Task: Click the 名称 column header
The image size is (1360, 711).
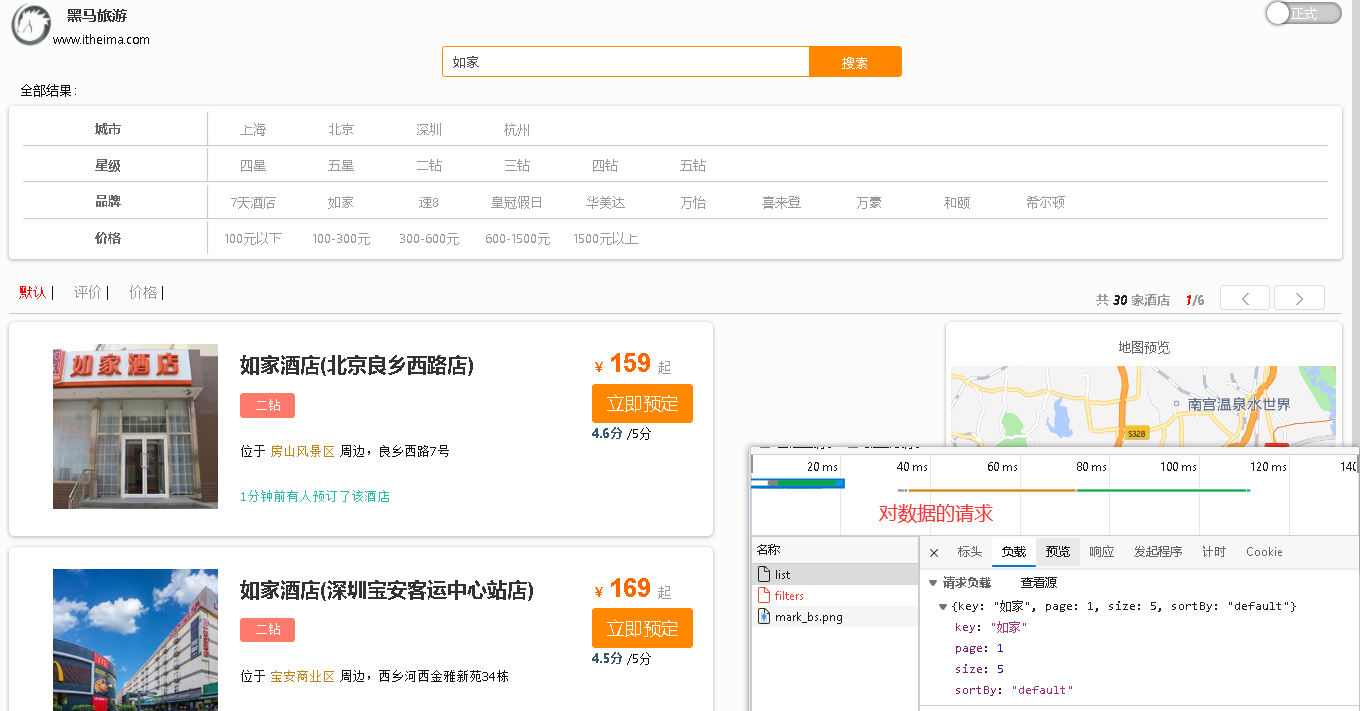Action: (x=768, y=550)
